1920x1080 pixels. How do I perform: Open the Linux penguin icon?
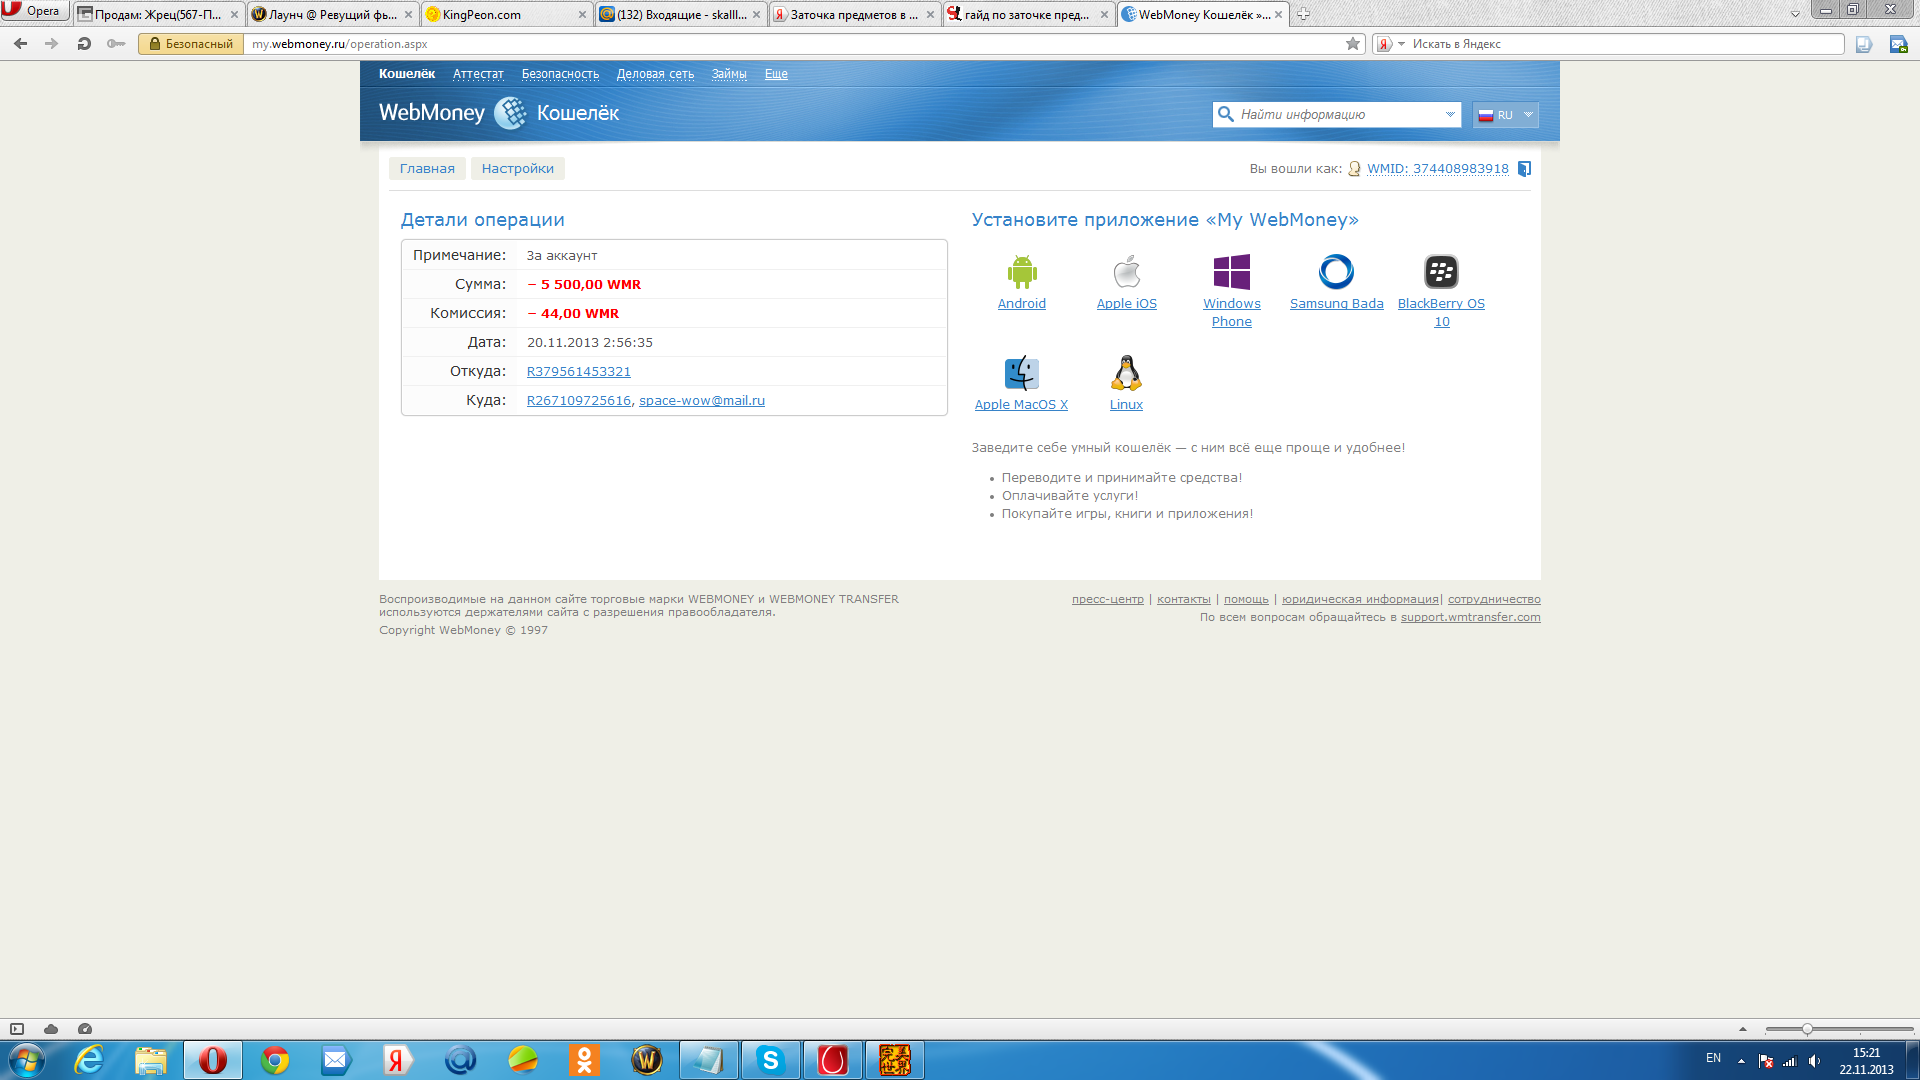point(1126,373)
